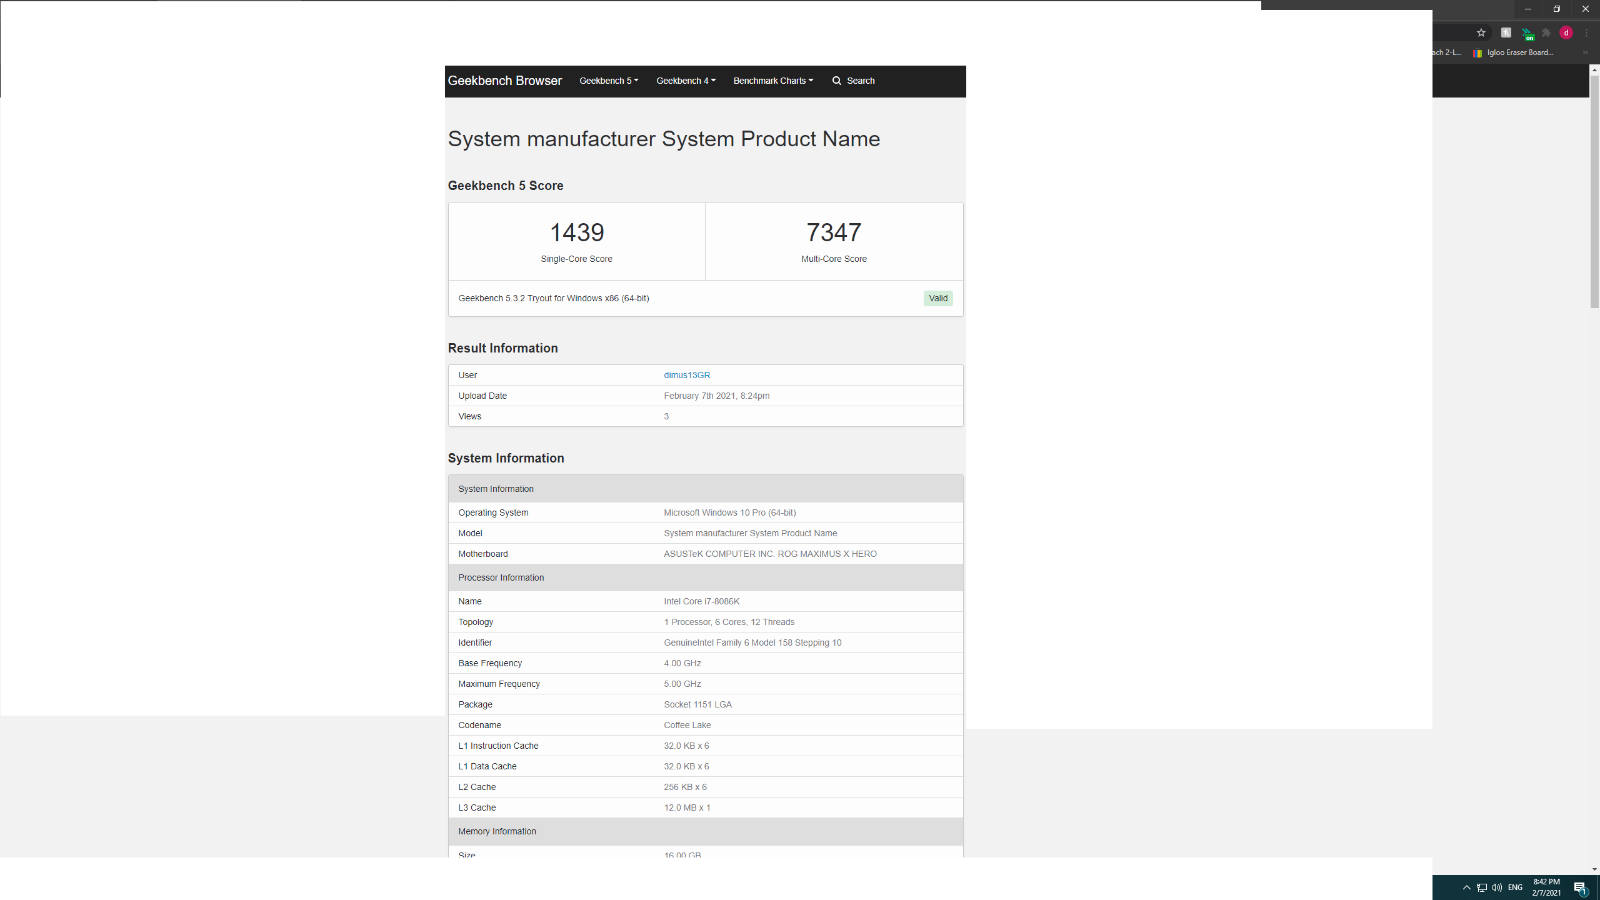This screenshot has height=900, width=1600.
Task: Show more bookmarks with the double chevron
Action: [1584, 53]
